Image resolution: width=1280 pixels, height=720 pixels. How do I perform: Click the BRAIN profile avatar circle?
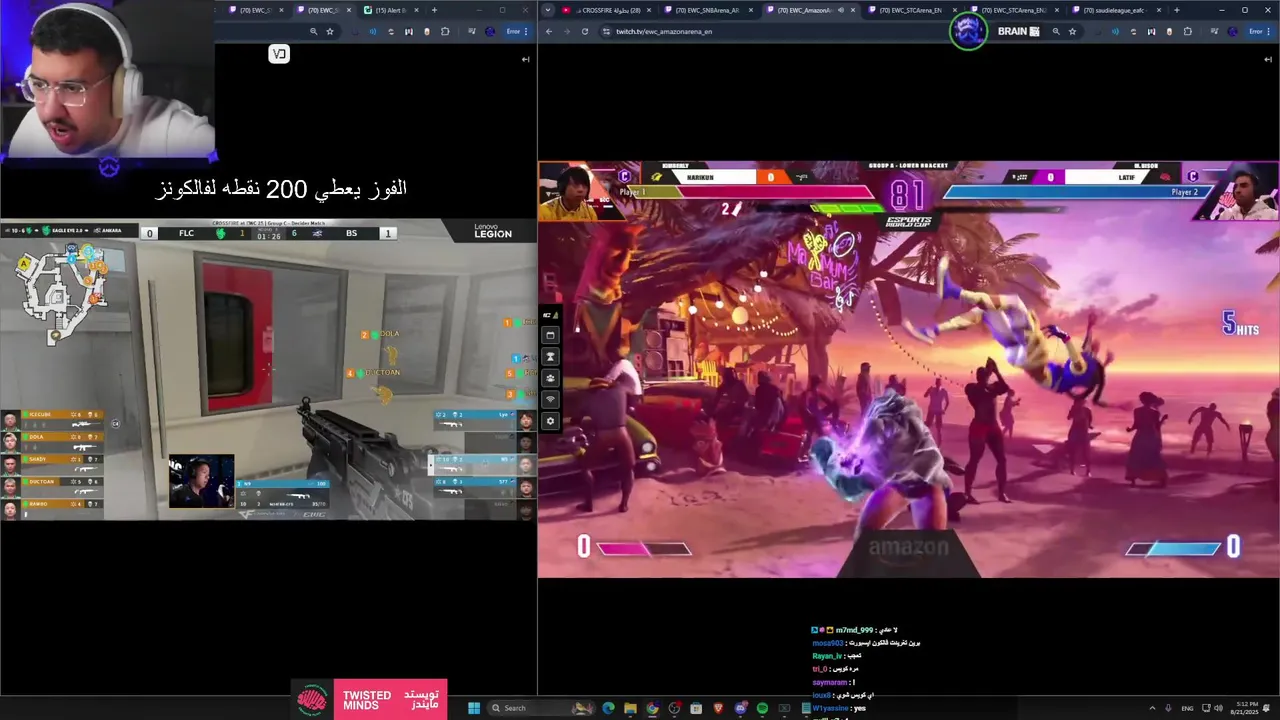tap(968, 32)
